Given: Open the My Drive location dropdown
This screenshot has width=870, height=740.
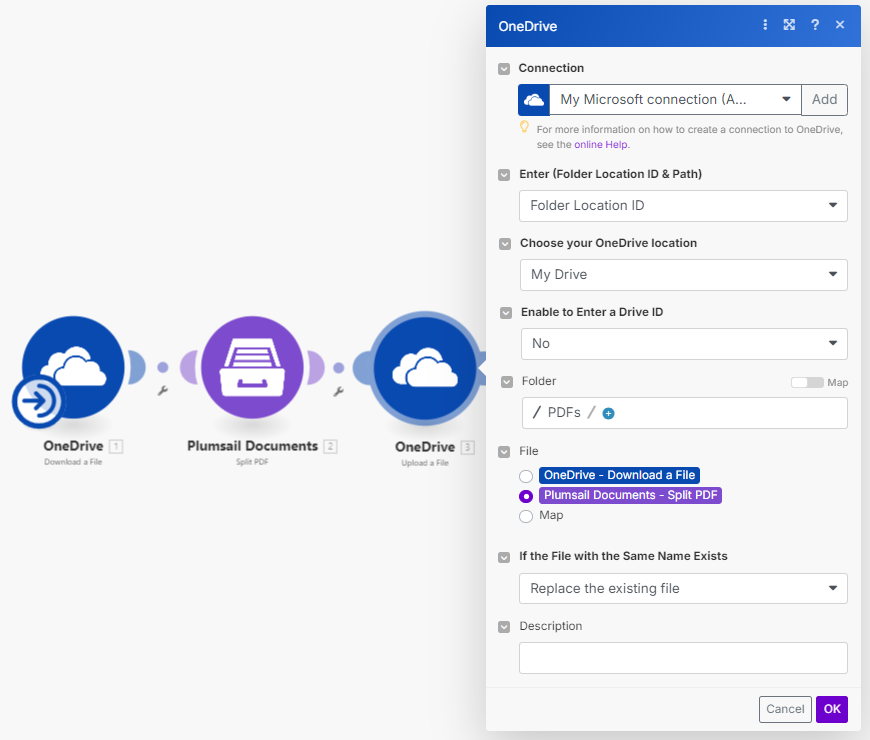Looking at the screenshot, I should 684,275.
